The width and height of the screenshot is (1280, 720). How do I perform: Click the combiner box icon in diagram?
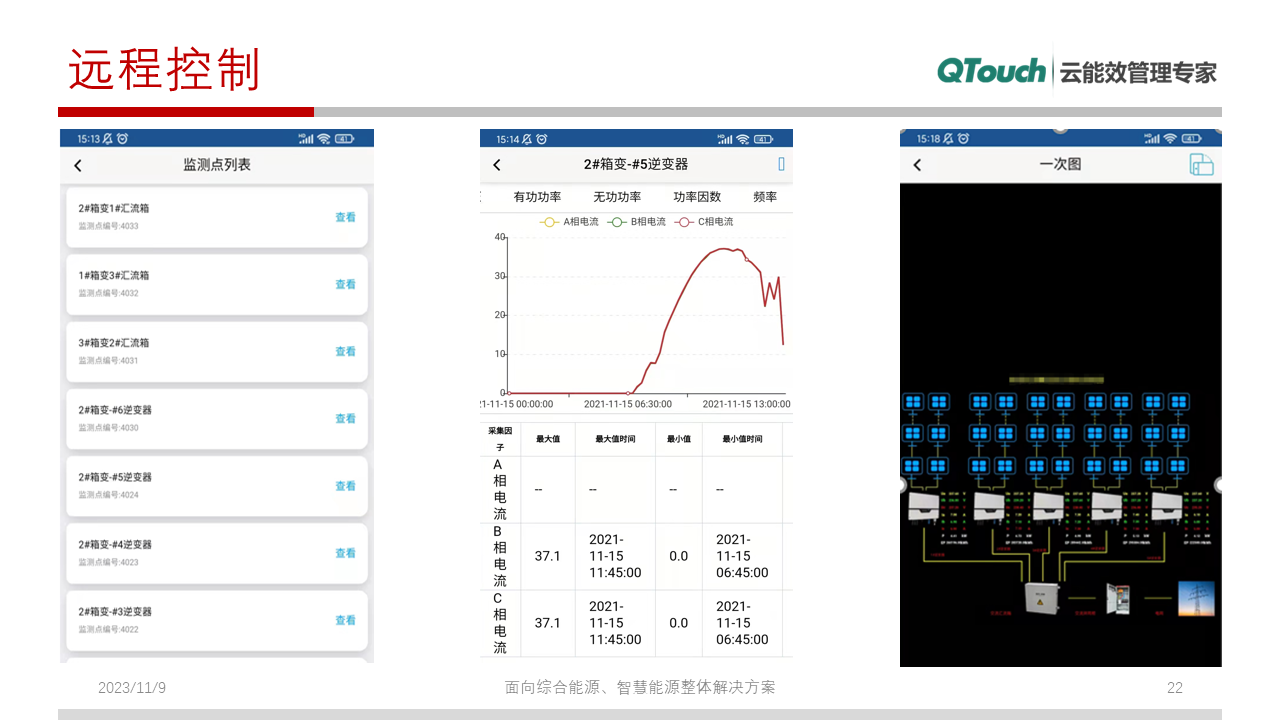pyautogui.click(x=1041, y=596)
